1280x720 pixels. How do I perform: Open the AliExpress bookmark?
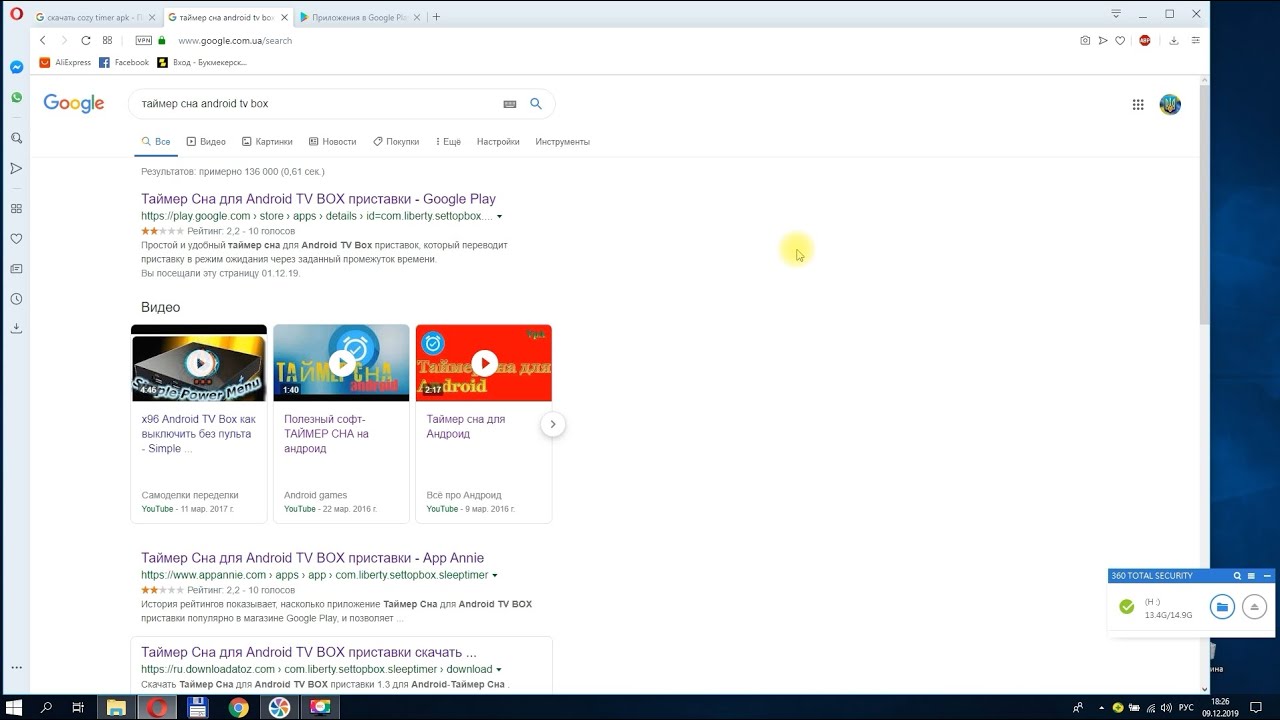click(x=65, y=62)
